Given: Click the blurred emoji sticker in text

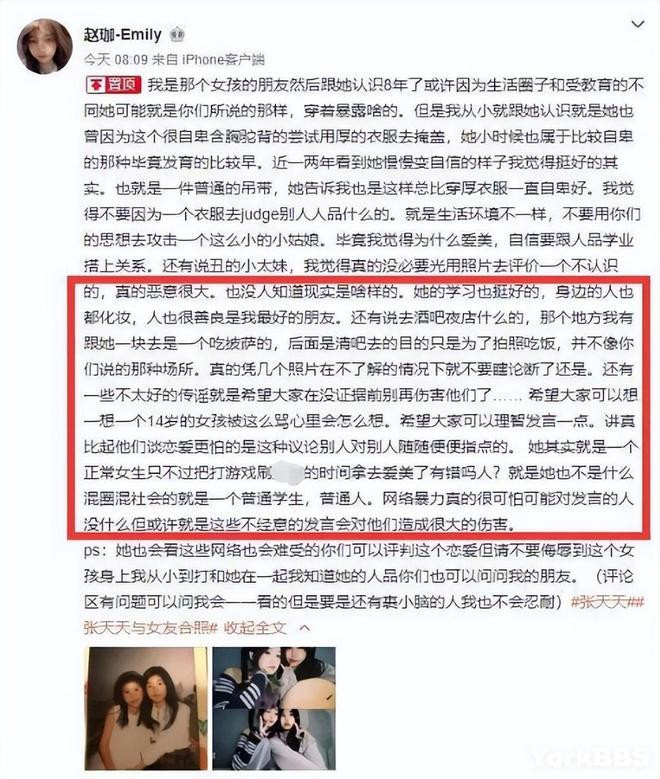Looking at the screenshot, I should pos(289,472).
